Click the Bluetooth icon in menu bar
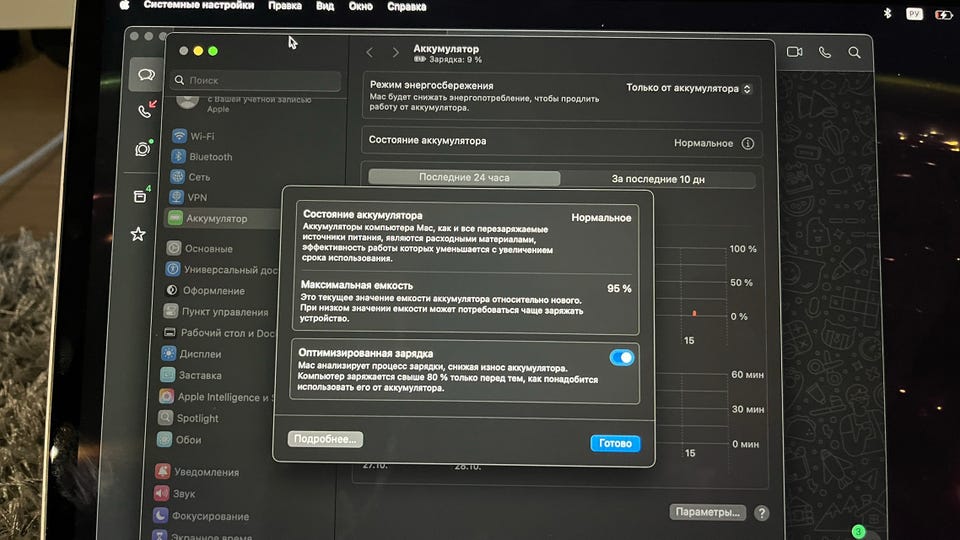 click(887, 12)
